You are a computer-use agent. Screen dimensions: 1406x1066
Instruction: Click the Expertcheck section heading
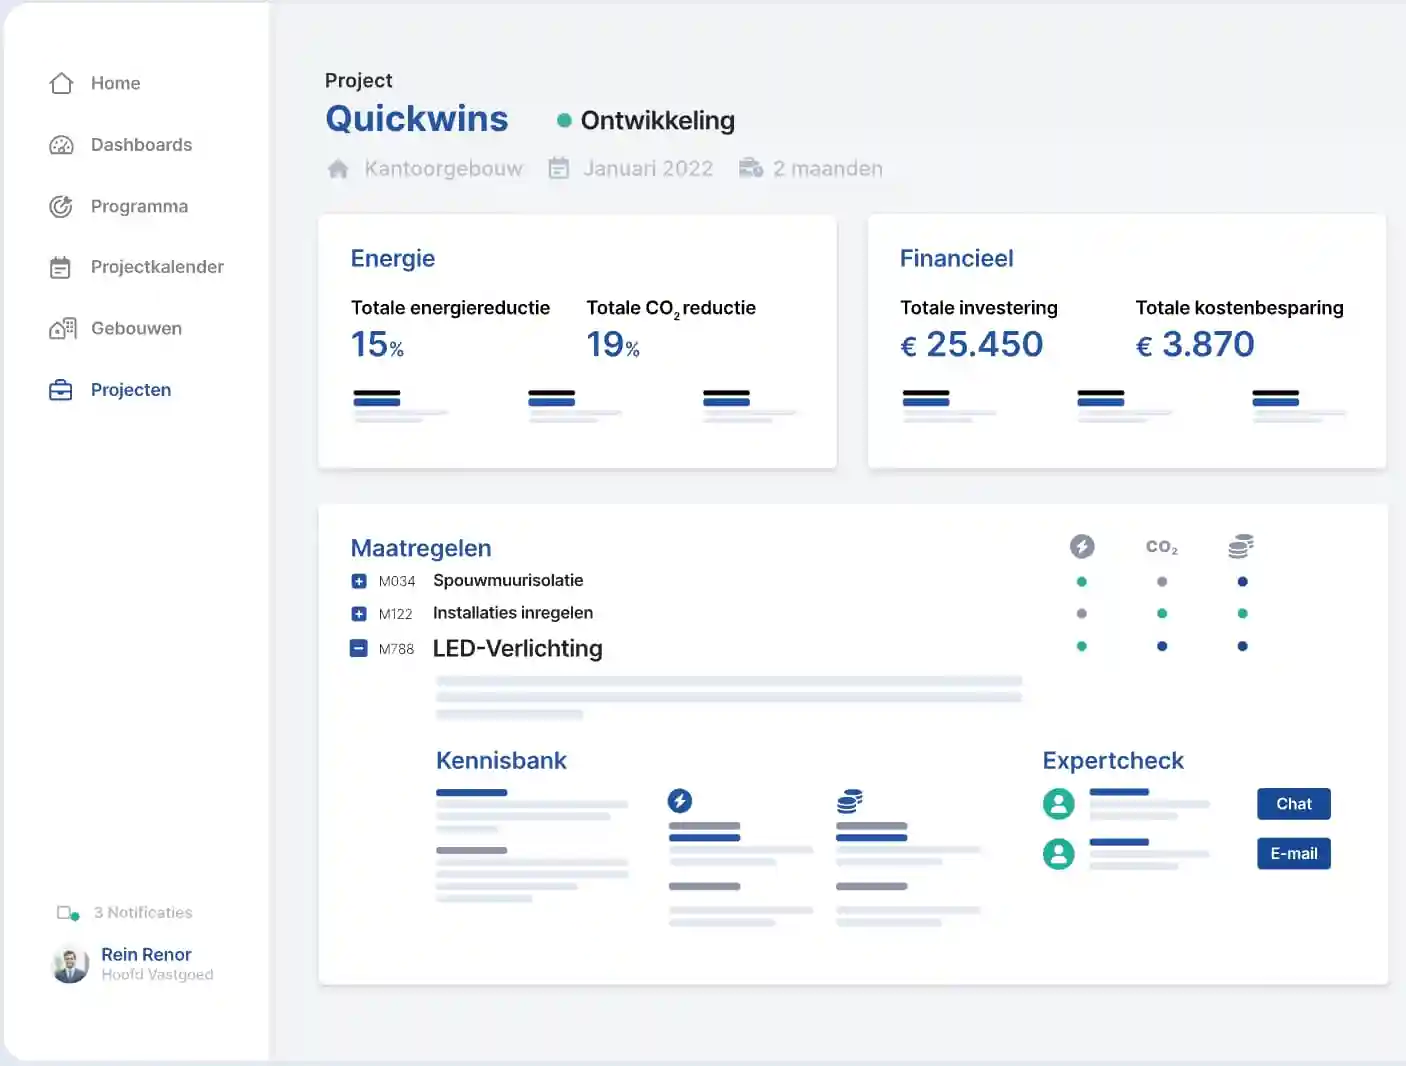tap(1113, 761)
